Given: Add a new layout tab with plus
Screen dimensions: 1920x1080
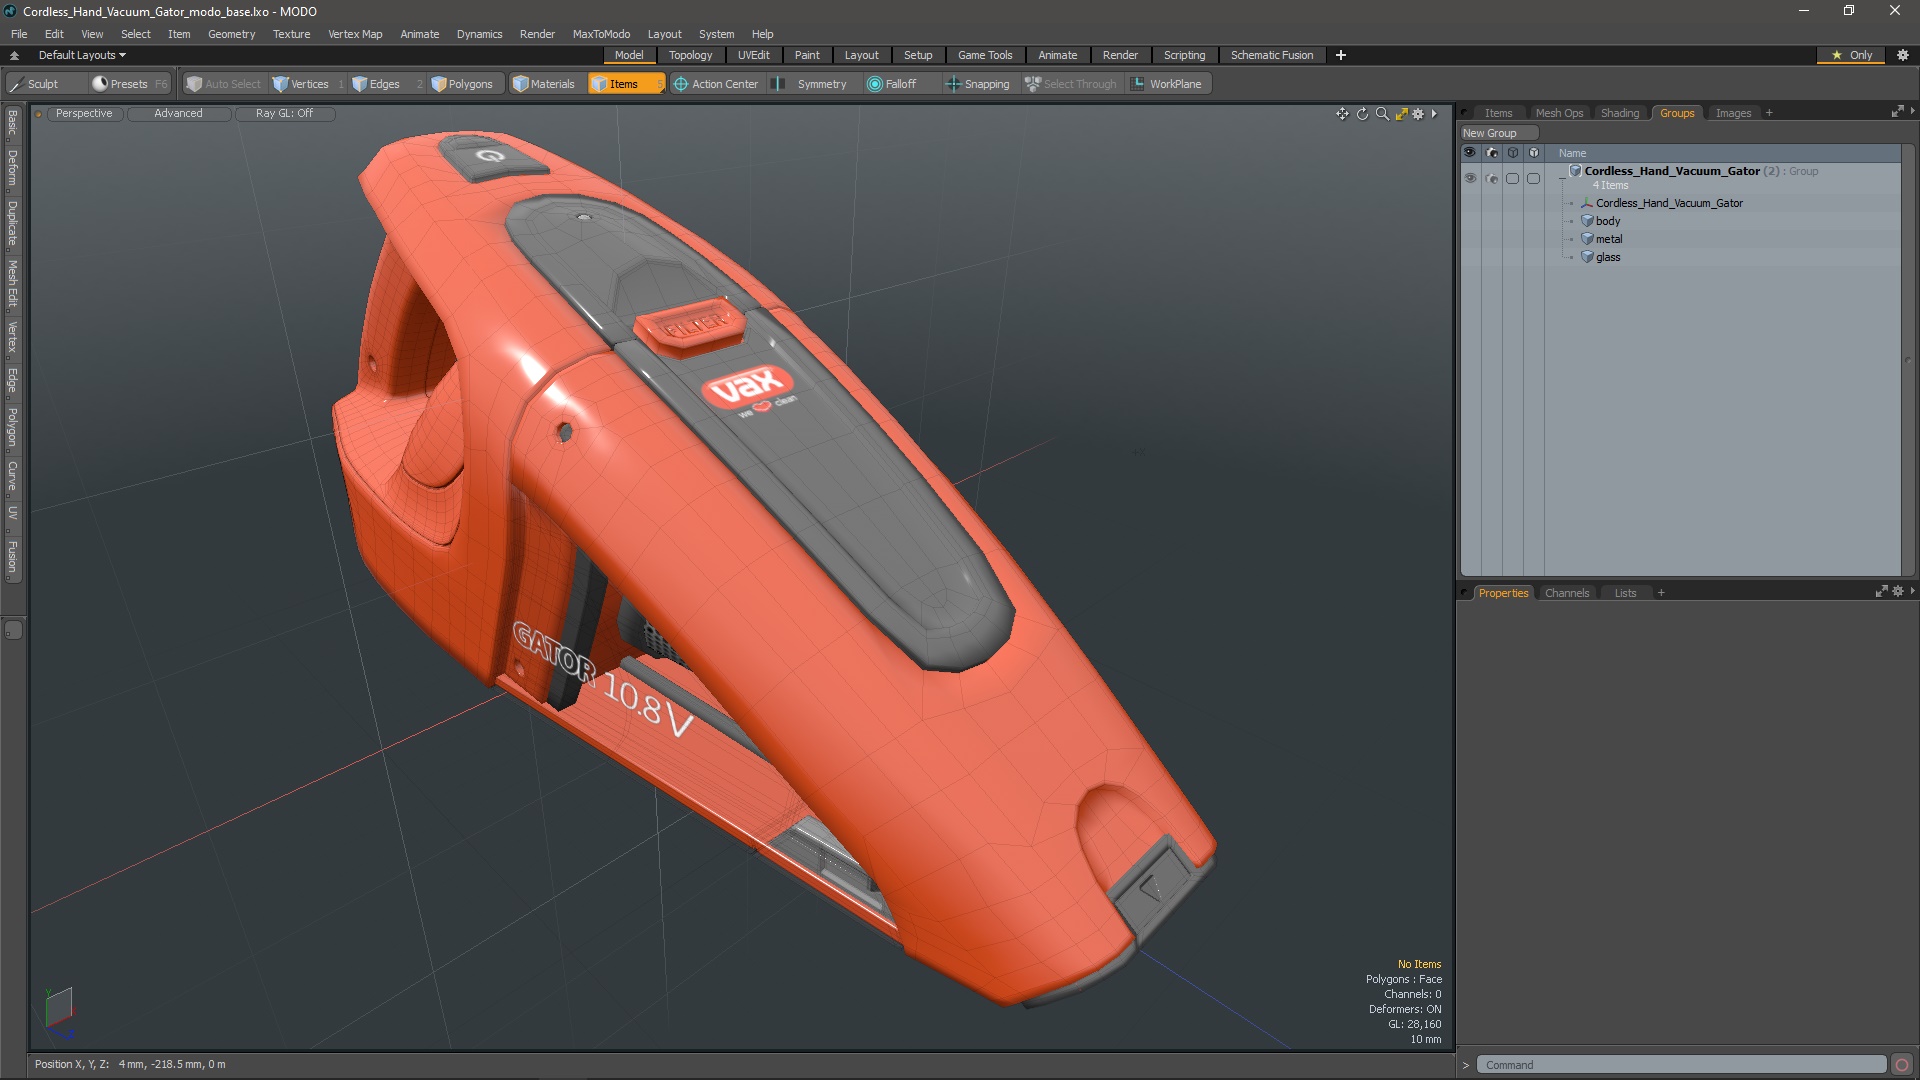Looking at the screenshot, I should tap(1341, 55).
